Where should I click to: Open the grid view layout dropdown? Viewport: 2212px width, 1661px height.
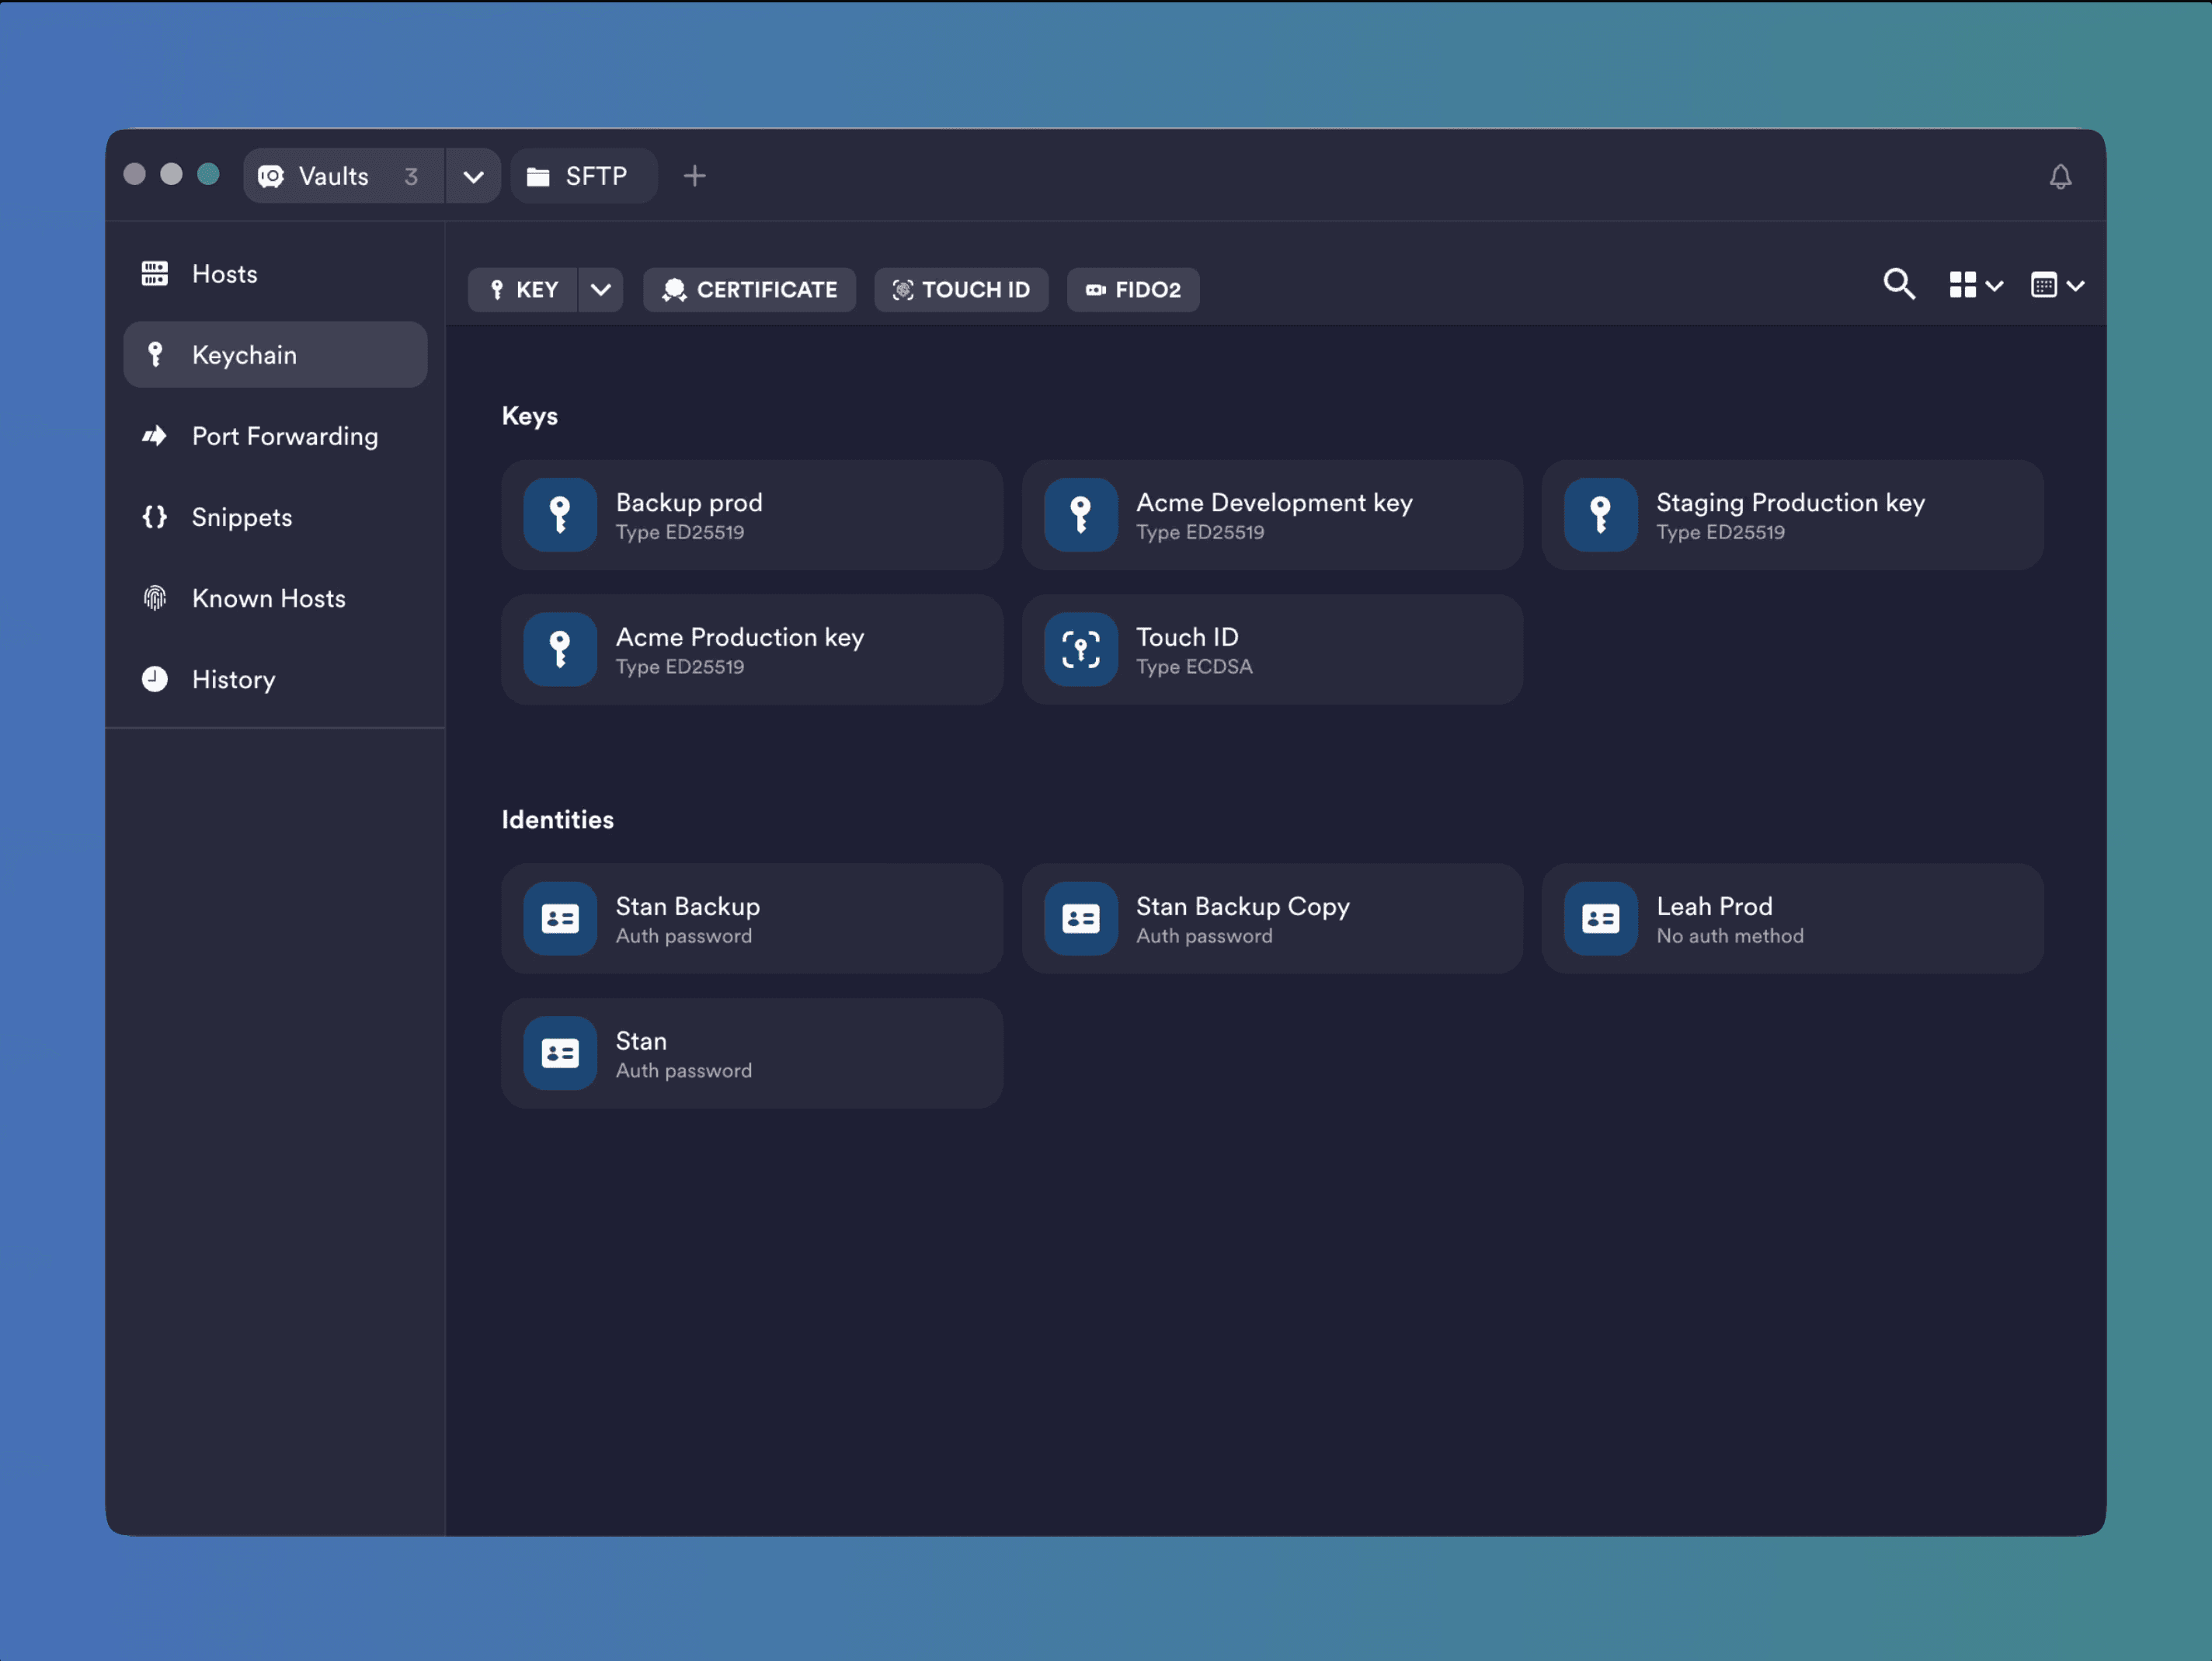pos(1975,286)
